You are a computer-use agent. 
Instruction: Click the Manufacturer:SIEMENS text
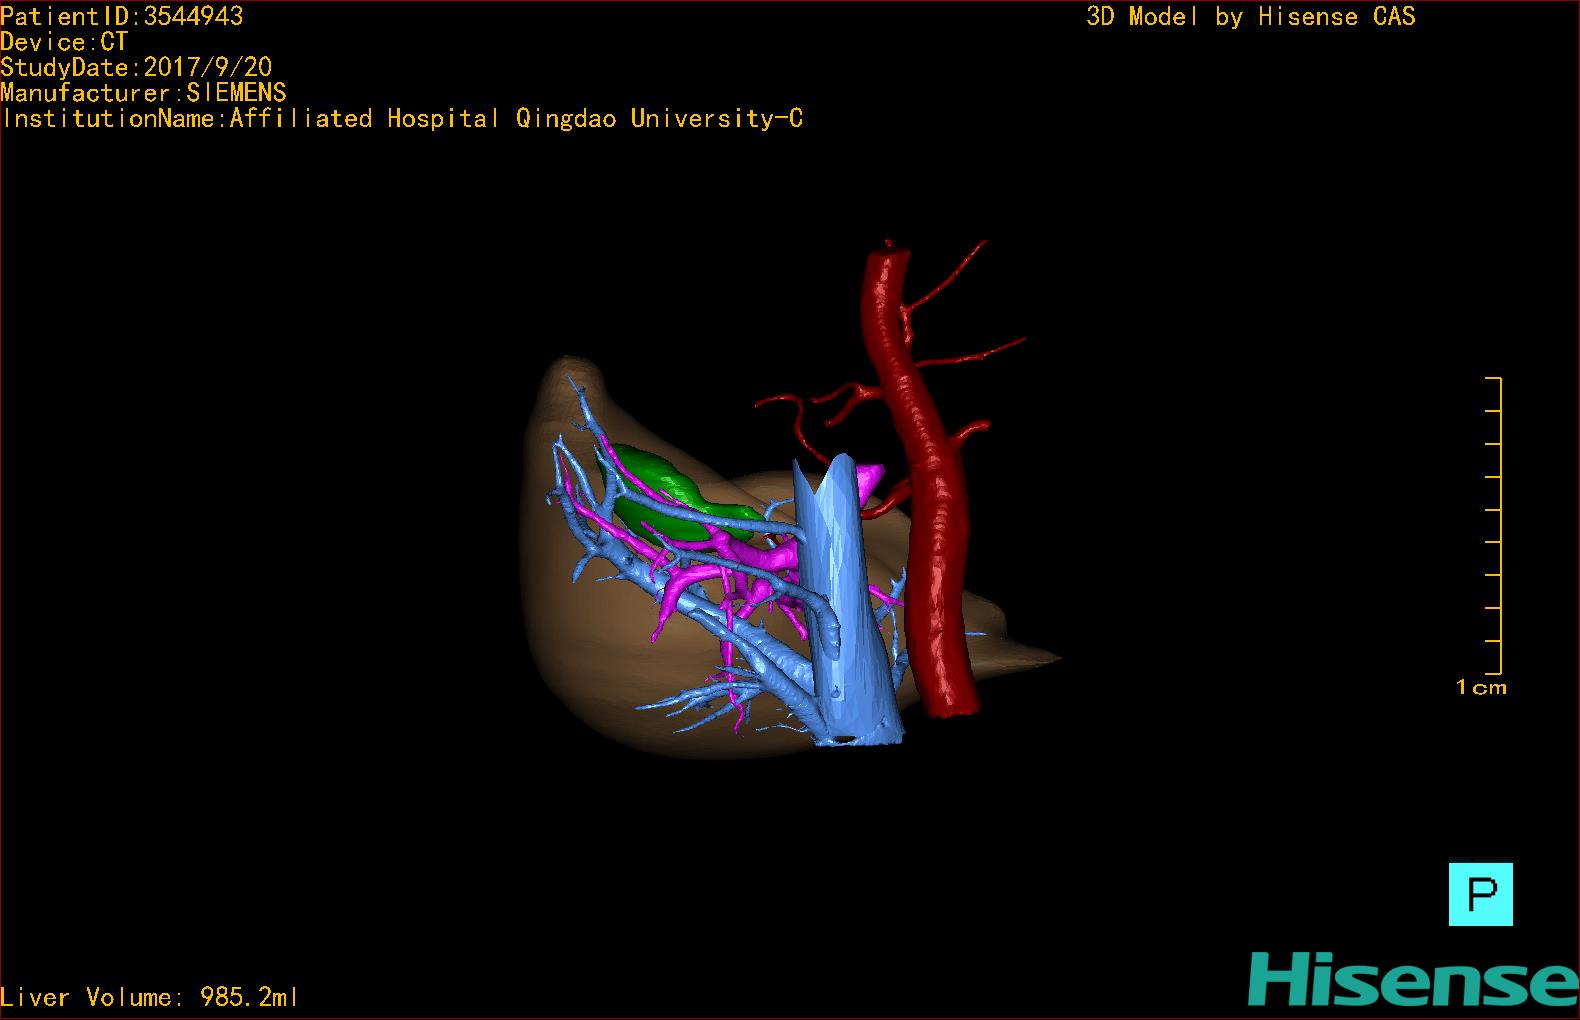[144, 93]
